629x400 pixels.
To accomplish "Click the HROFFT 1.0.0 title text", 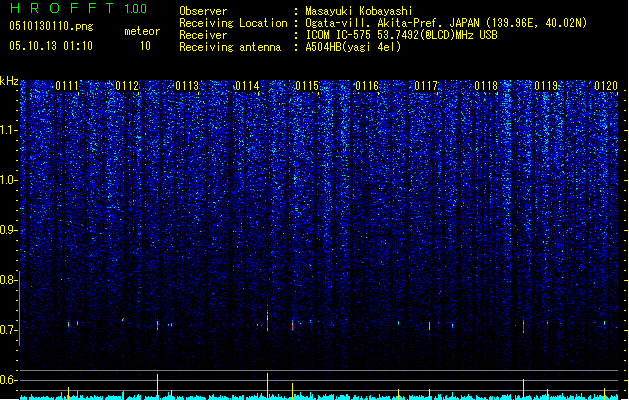I will click(x=79, y=8).
